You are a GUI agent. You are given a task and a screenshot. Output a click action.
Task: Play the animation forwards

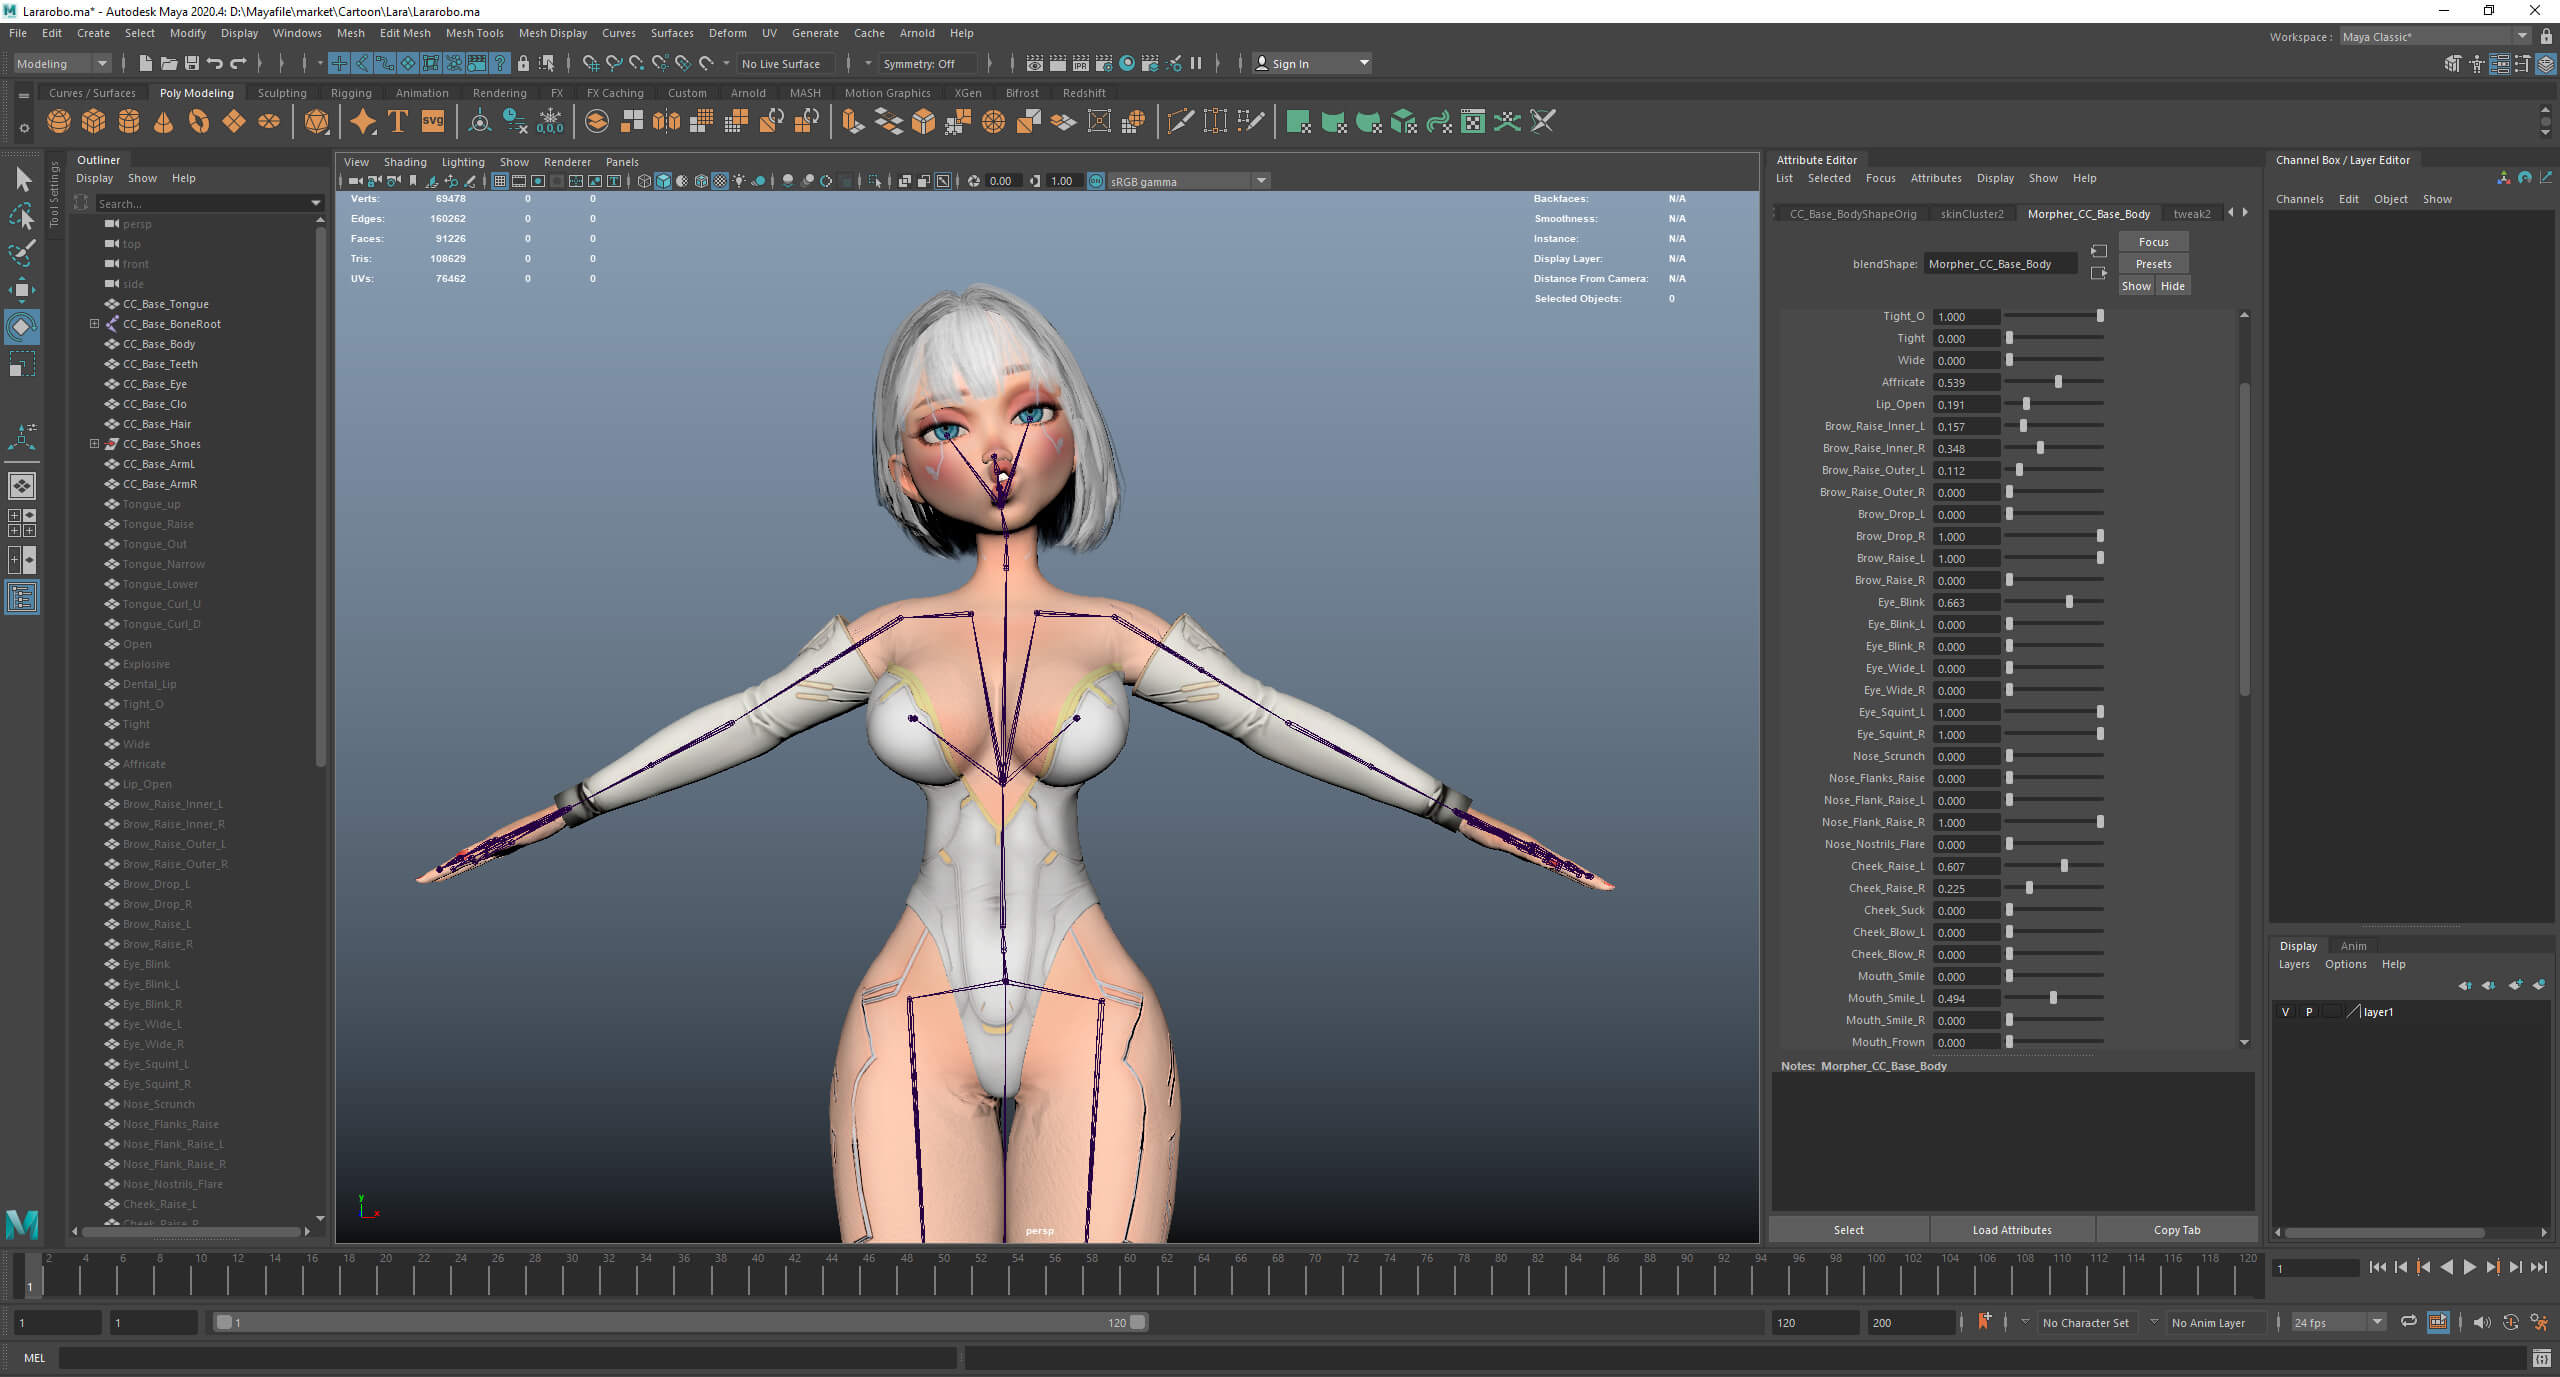click(x=2470, y=1267)
